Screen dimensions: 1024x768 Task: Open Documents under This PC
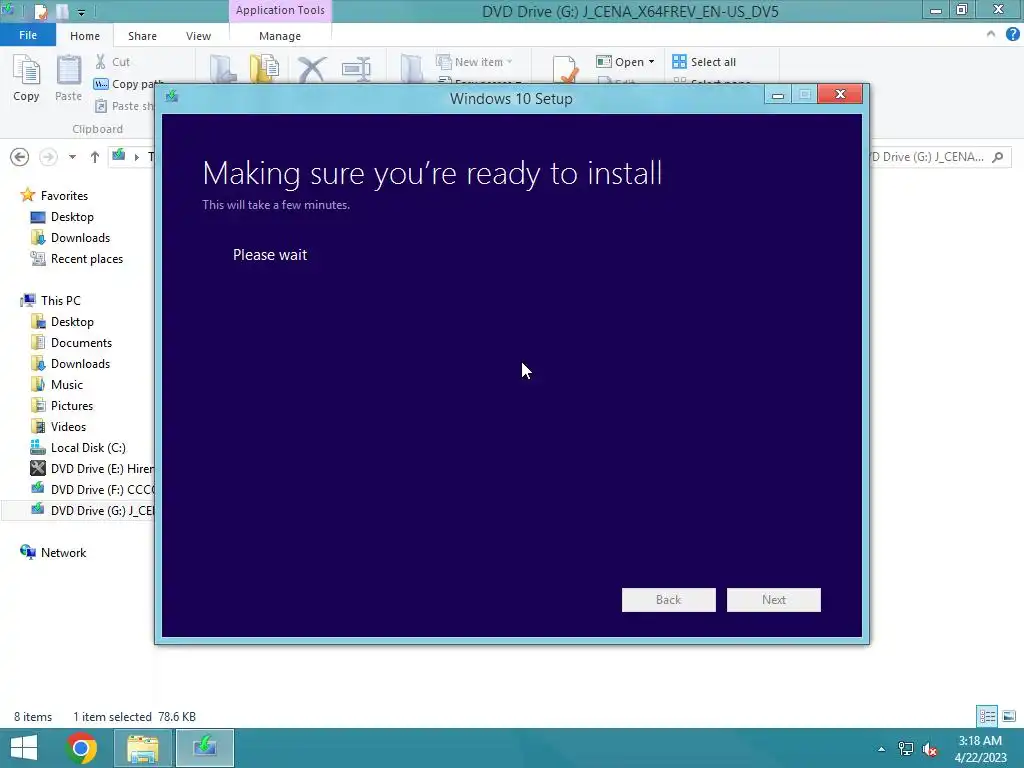coord(81,342)
